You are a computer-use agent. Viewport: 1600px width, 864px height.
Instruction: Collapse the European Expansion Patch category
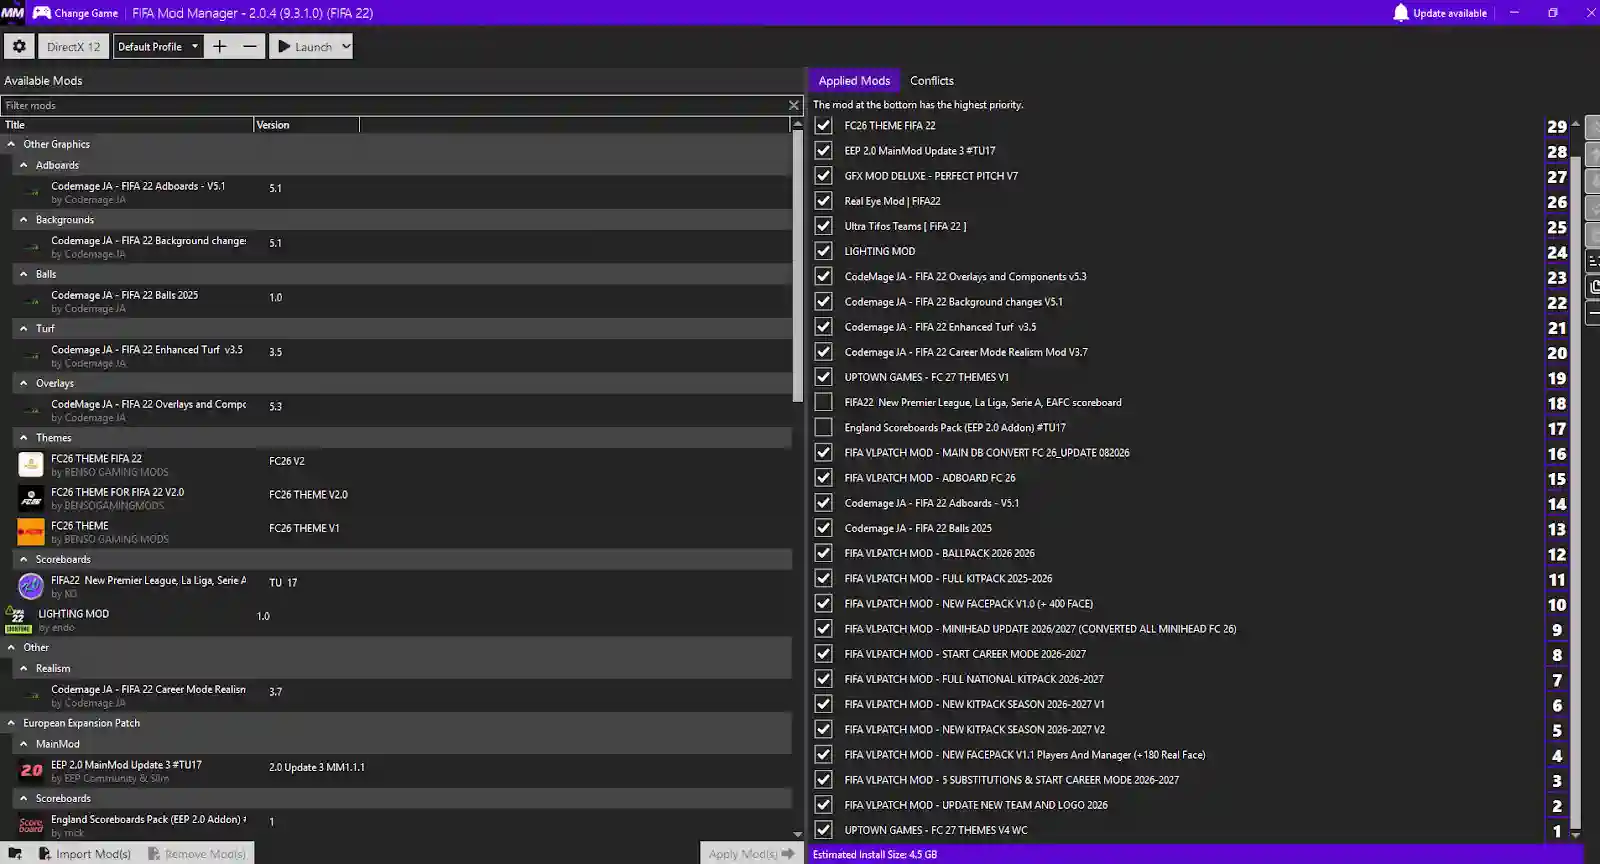[11, 722]
